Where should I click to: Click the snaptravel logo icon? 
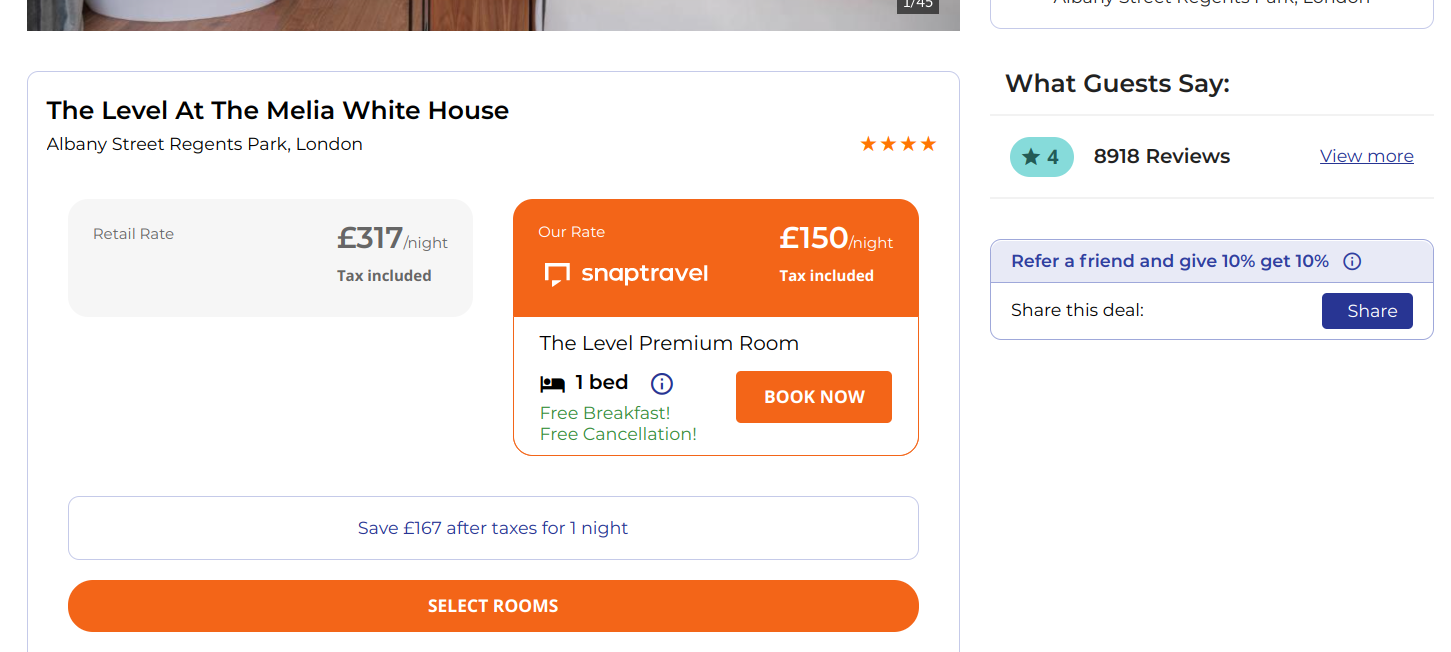(x=557, y=274)
